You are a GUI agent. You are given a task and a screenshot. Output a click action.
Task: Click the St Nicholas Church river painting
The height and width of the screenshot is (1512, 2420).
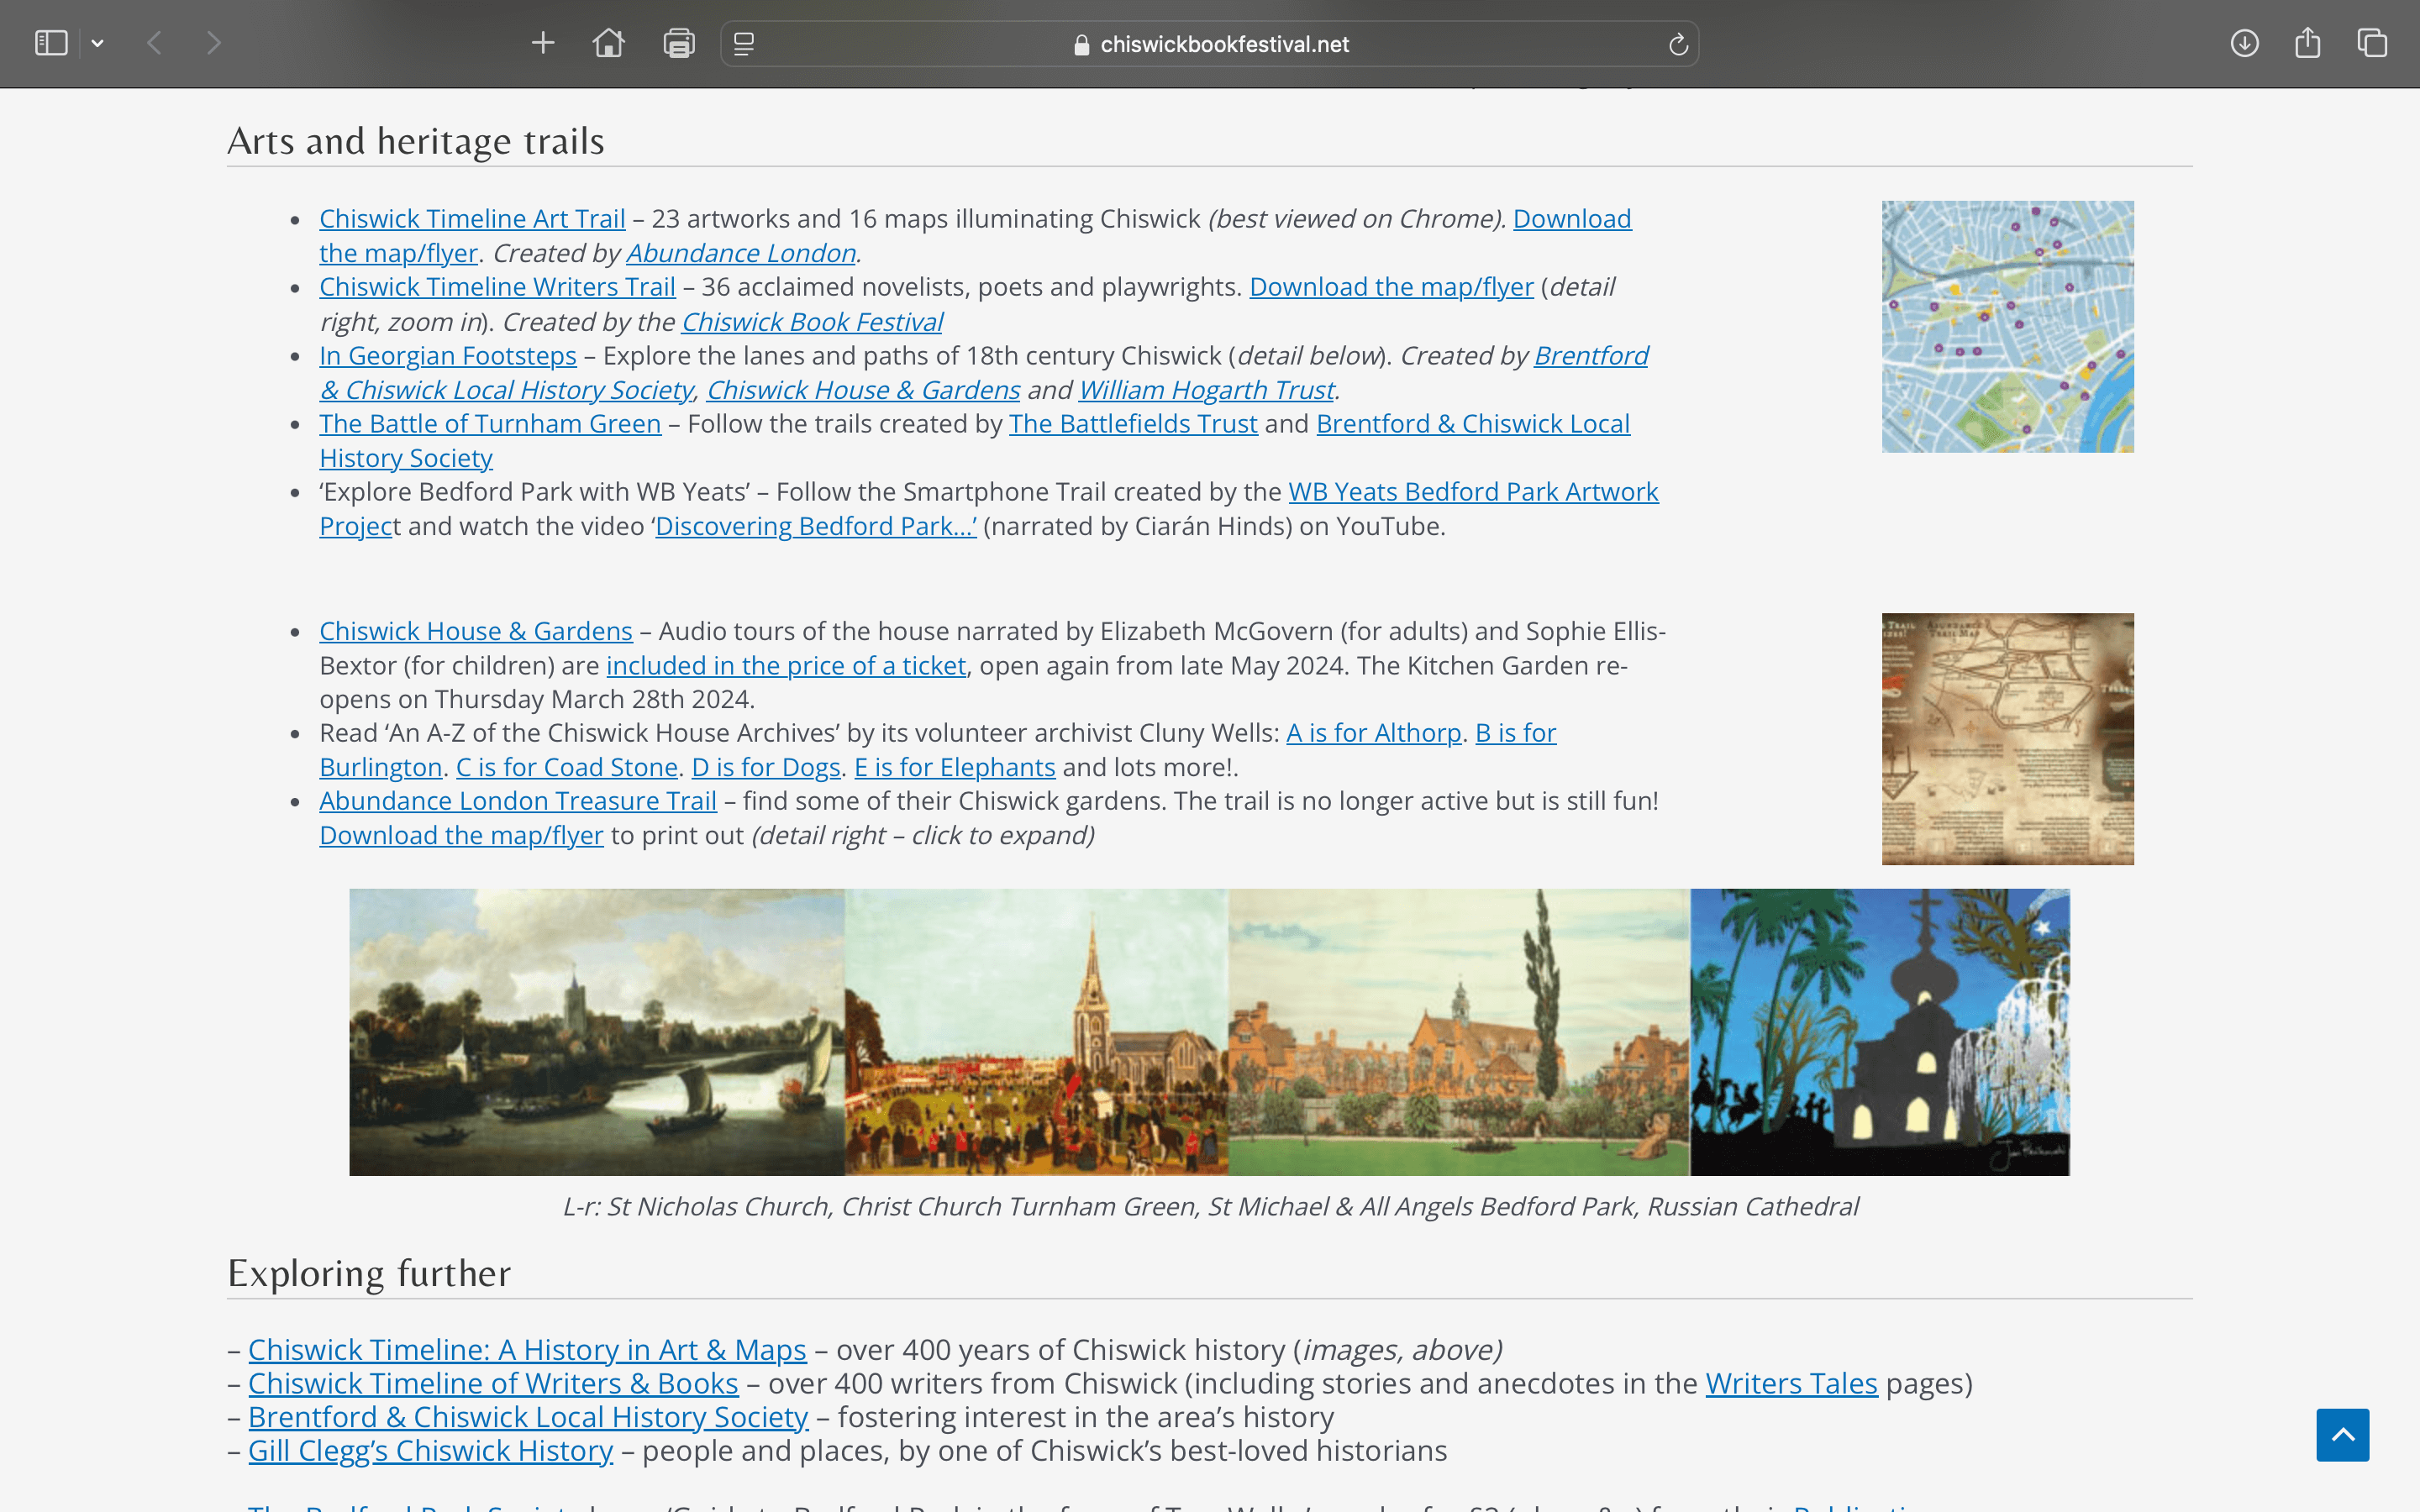(597, 1032)
